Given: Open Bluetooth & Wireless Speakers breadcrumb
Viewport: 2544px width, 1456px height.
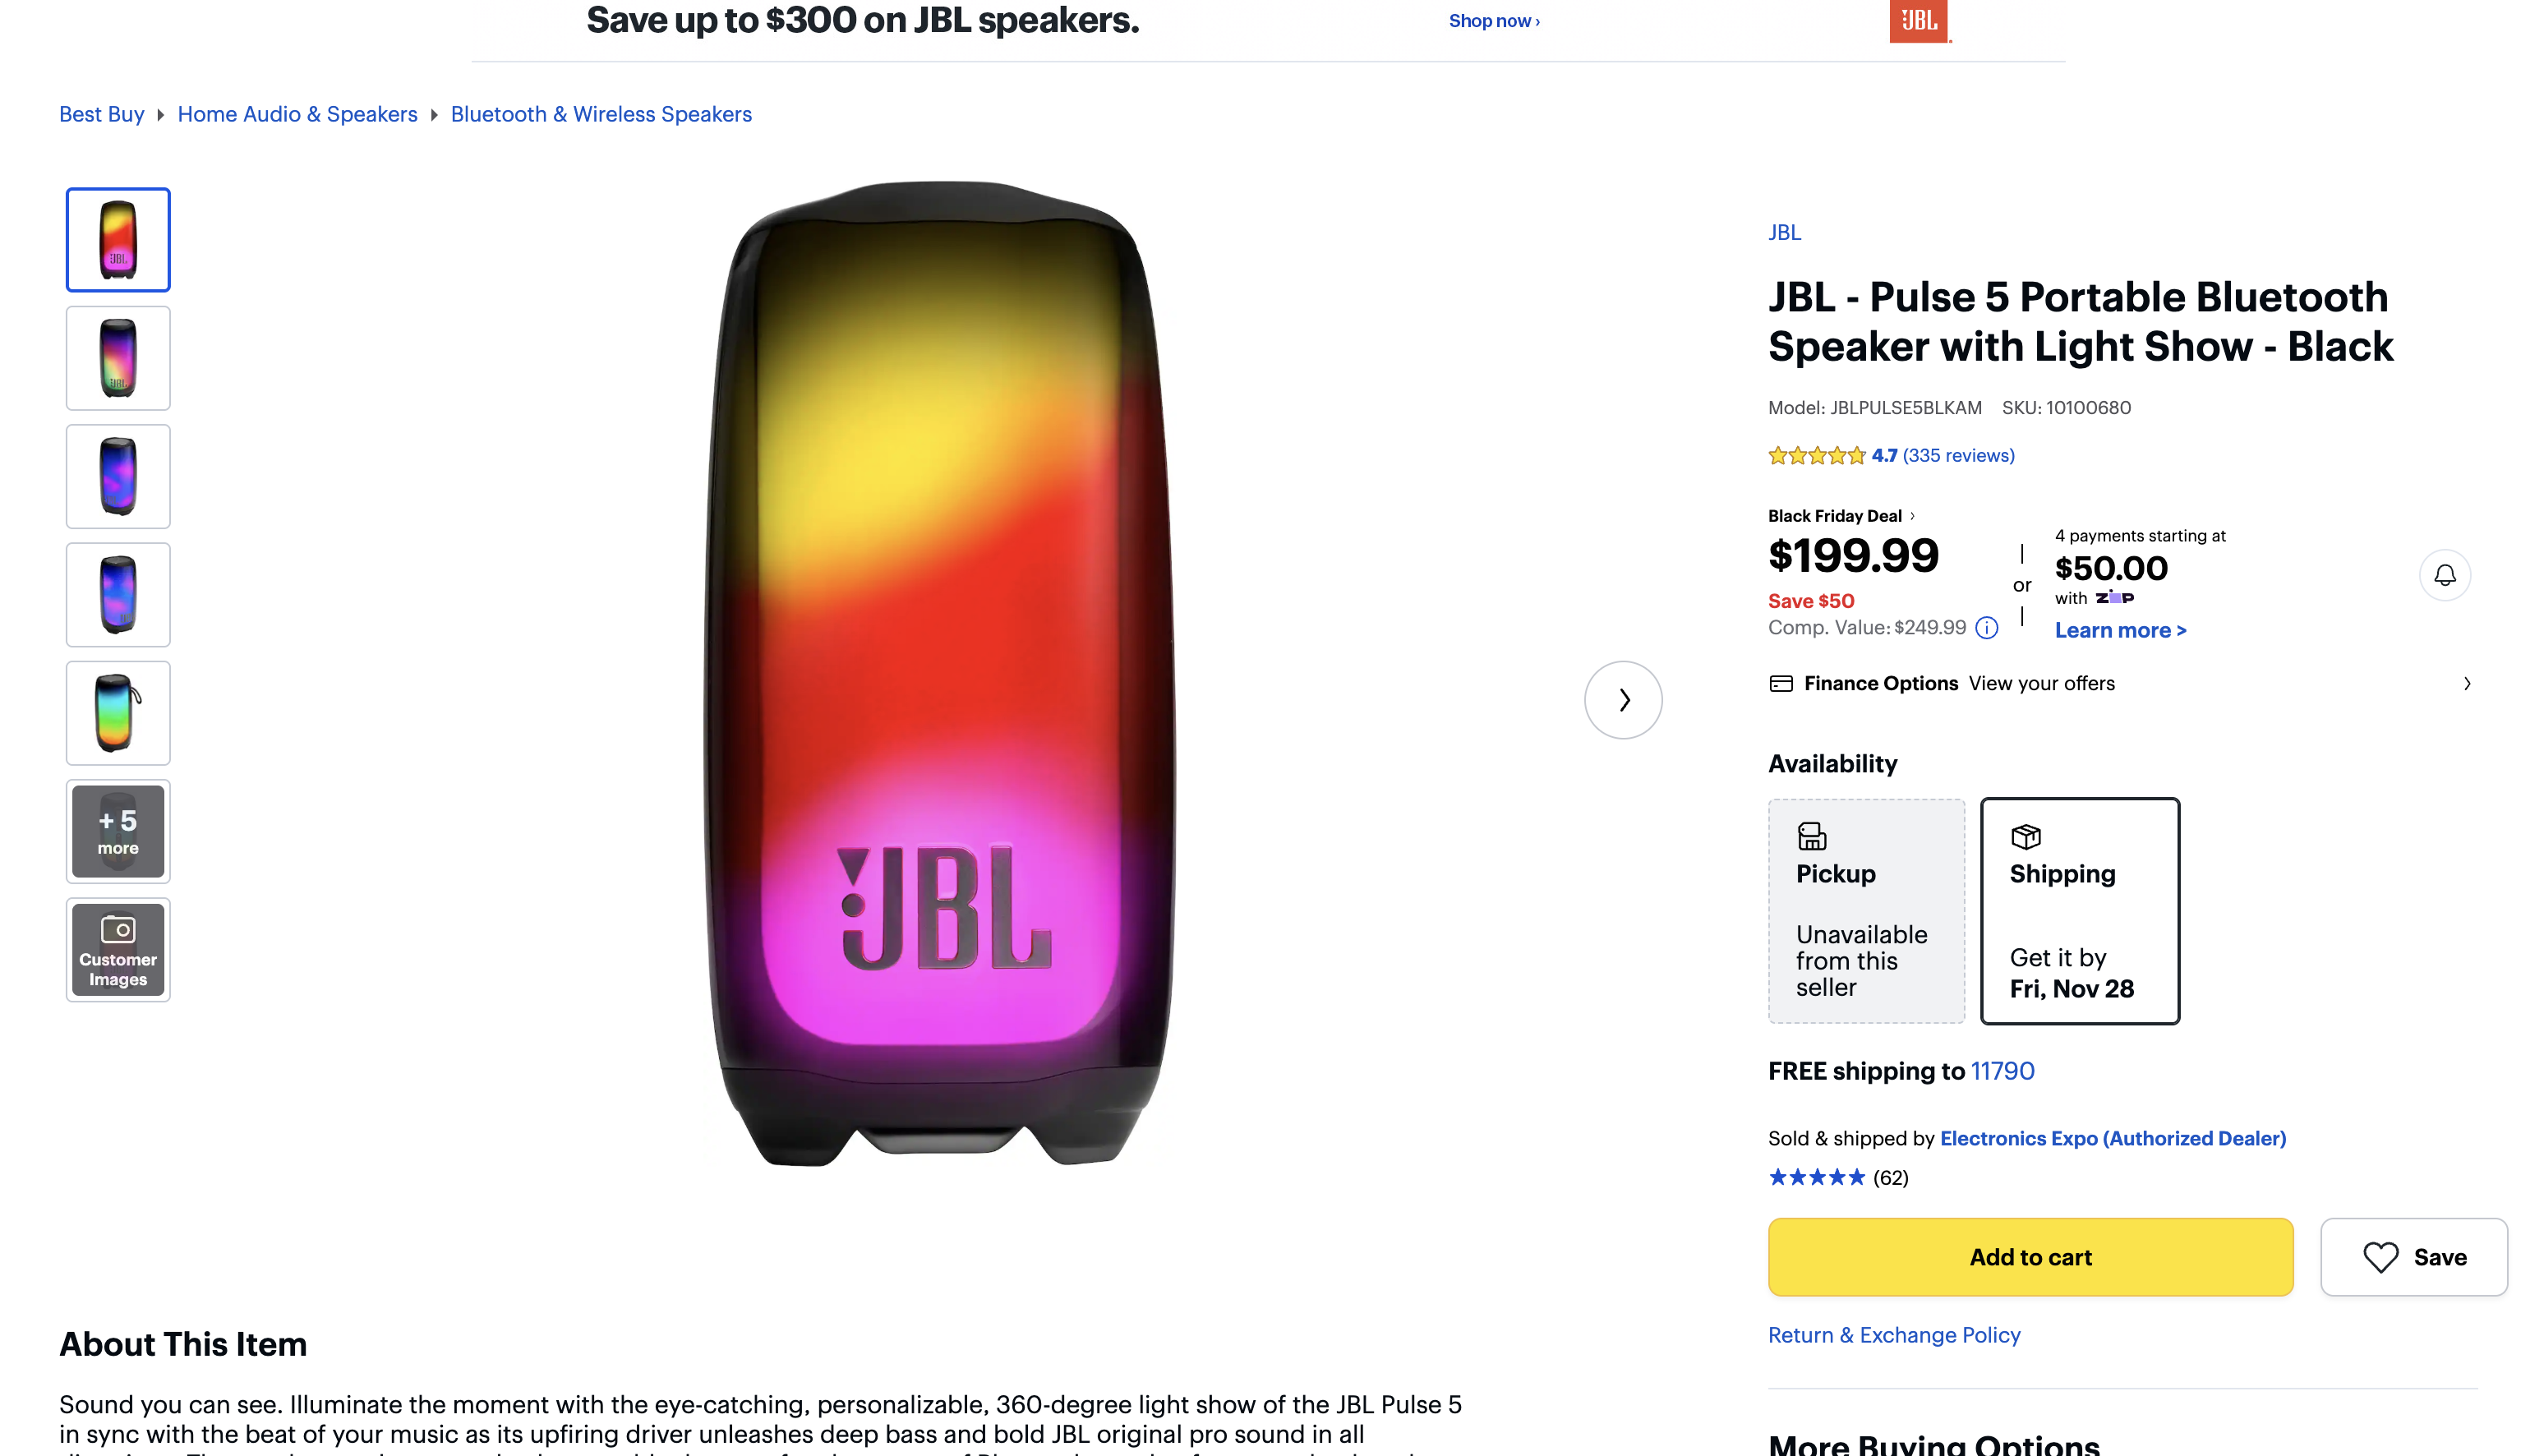Looking at the screenshot, I should pyautogui.click(x=601, y=114).
